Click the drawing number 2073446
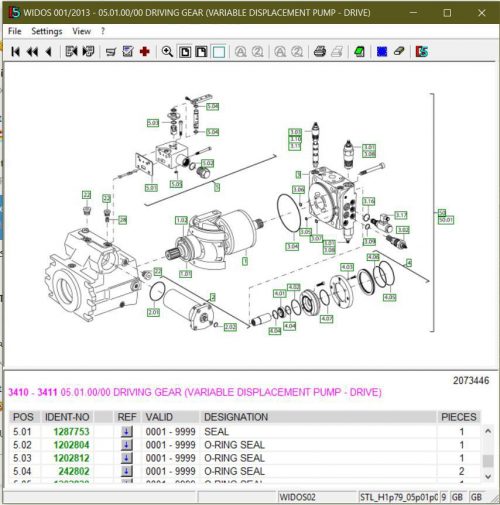 pos(471,380)
